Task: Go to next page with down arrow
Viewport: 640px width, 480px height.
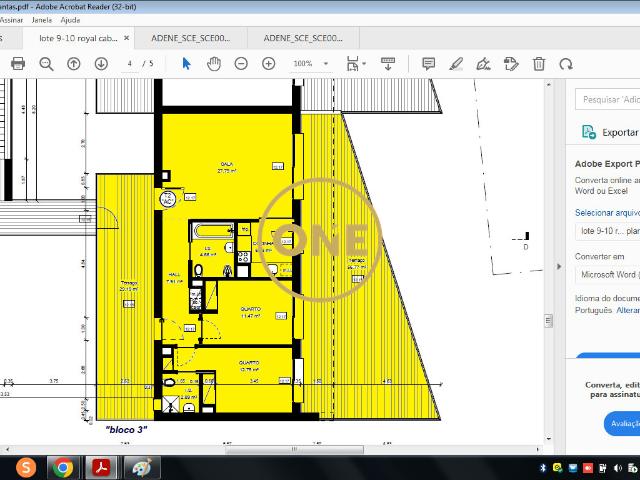Action: click(x=101, y=63)
